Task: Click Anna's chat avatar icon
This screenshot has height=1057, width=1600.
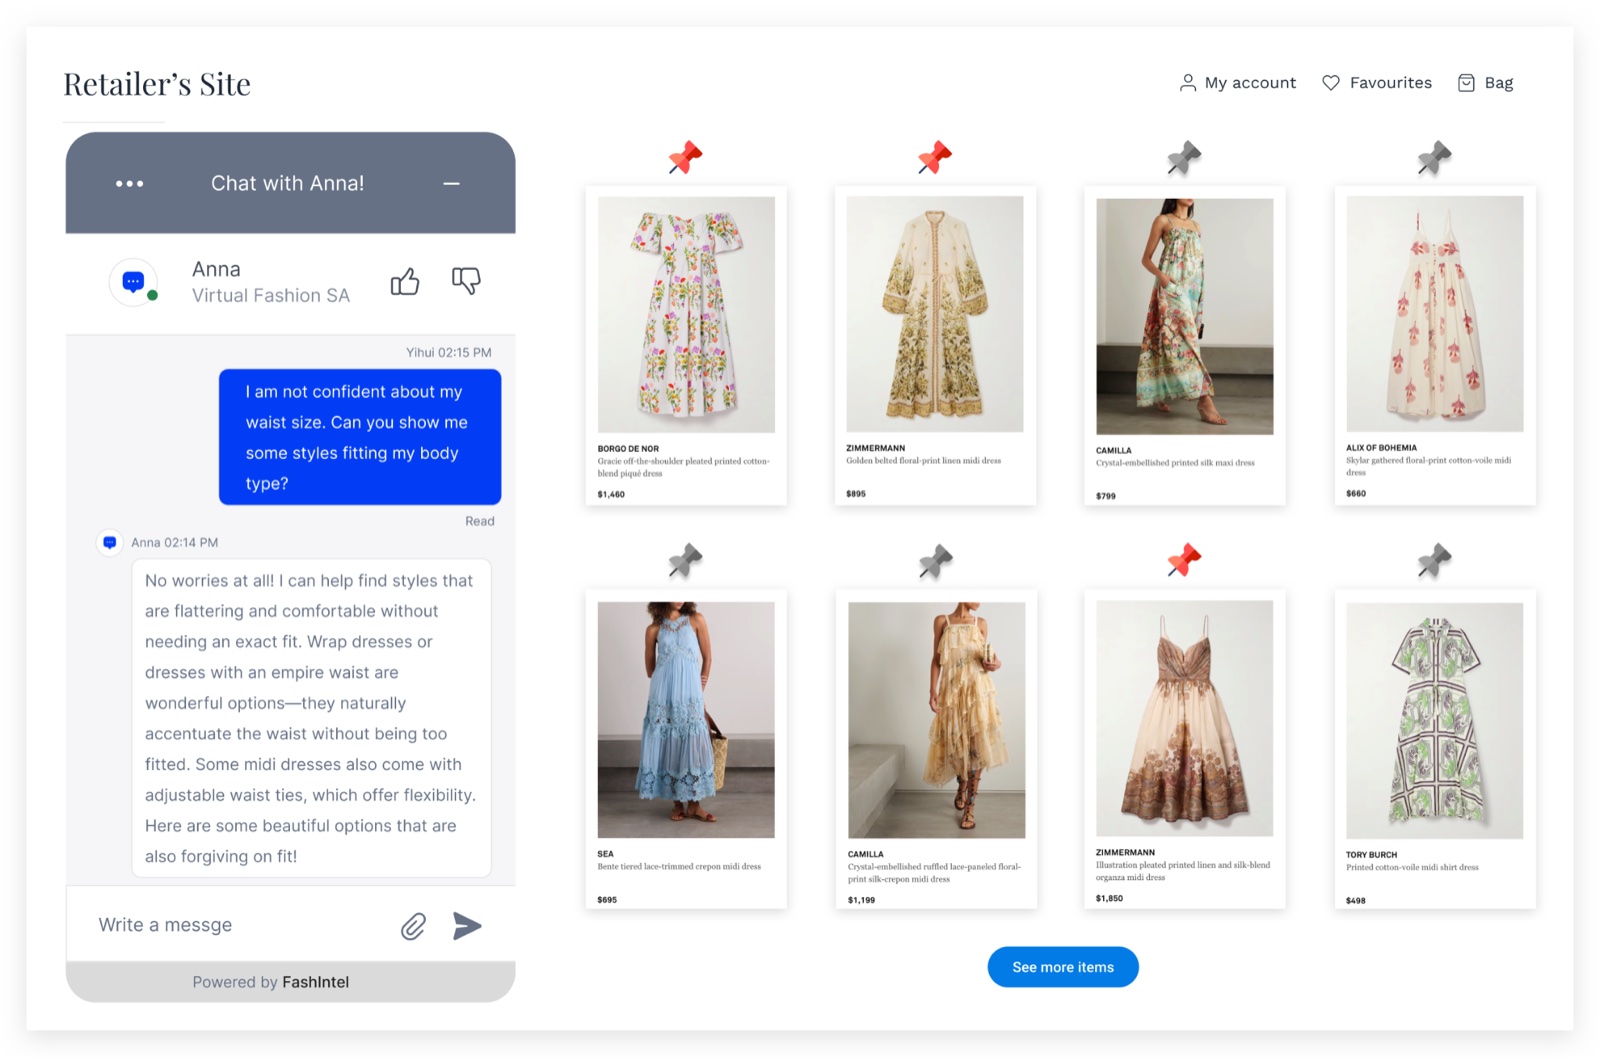Action: click(x=133, y=282)
